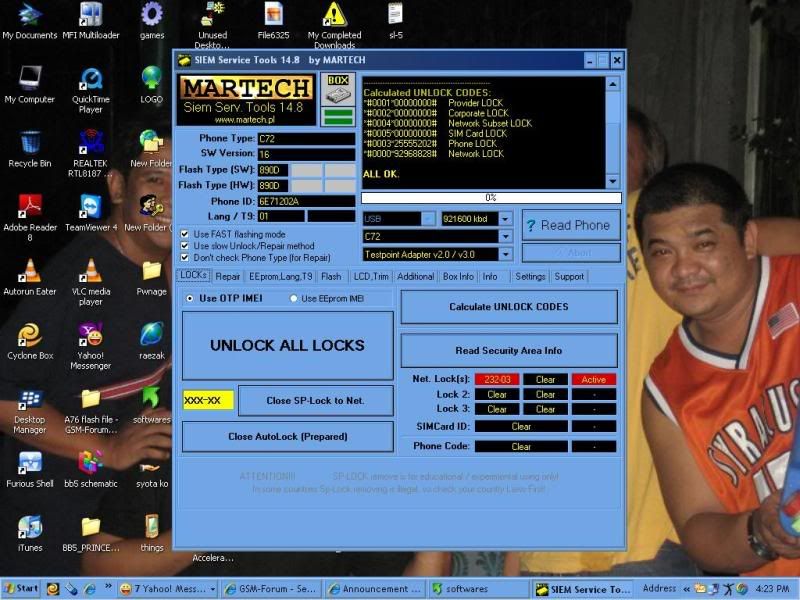
Task: Open the raezak desktop shortcut
Action: [x=152, y=341]
